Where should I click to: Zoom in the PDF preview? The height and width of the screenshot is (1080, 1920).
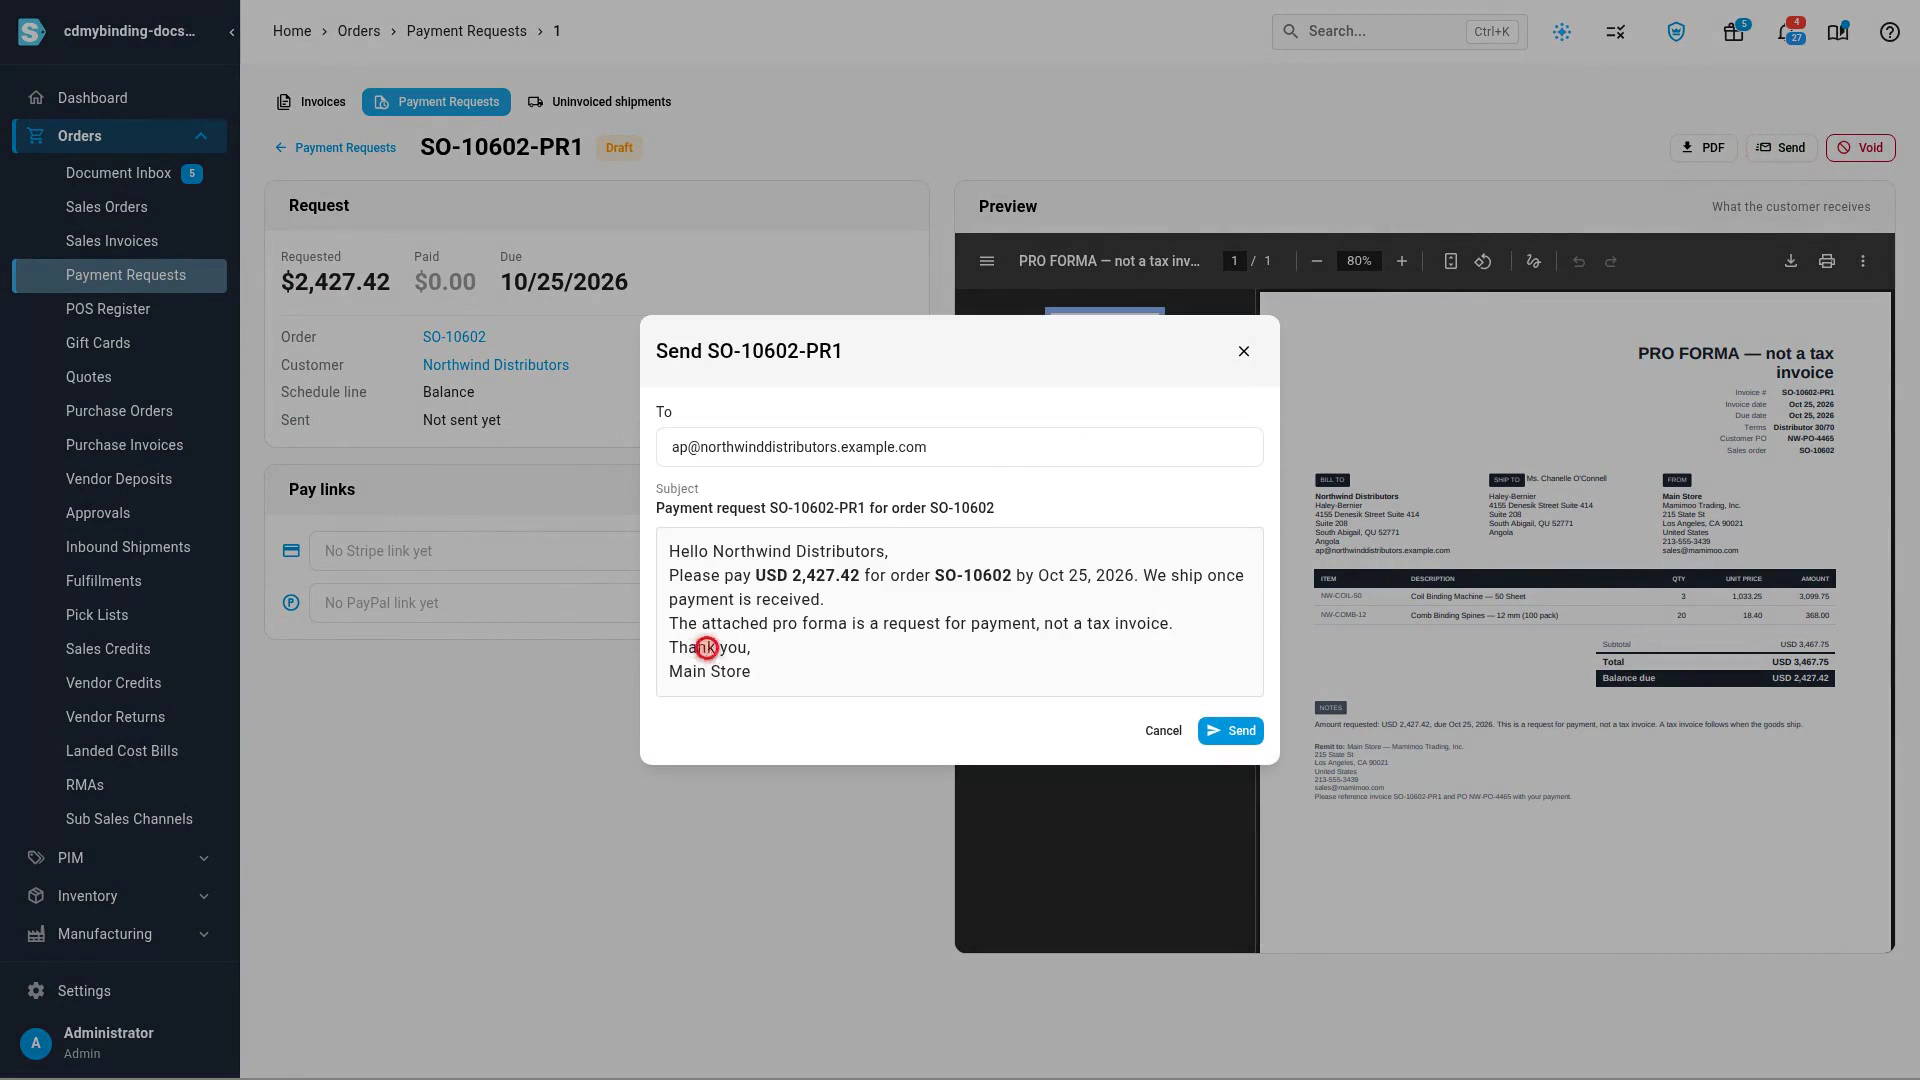pyautogui.click(x=1402, y=261)
